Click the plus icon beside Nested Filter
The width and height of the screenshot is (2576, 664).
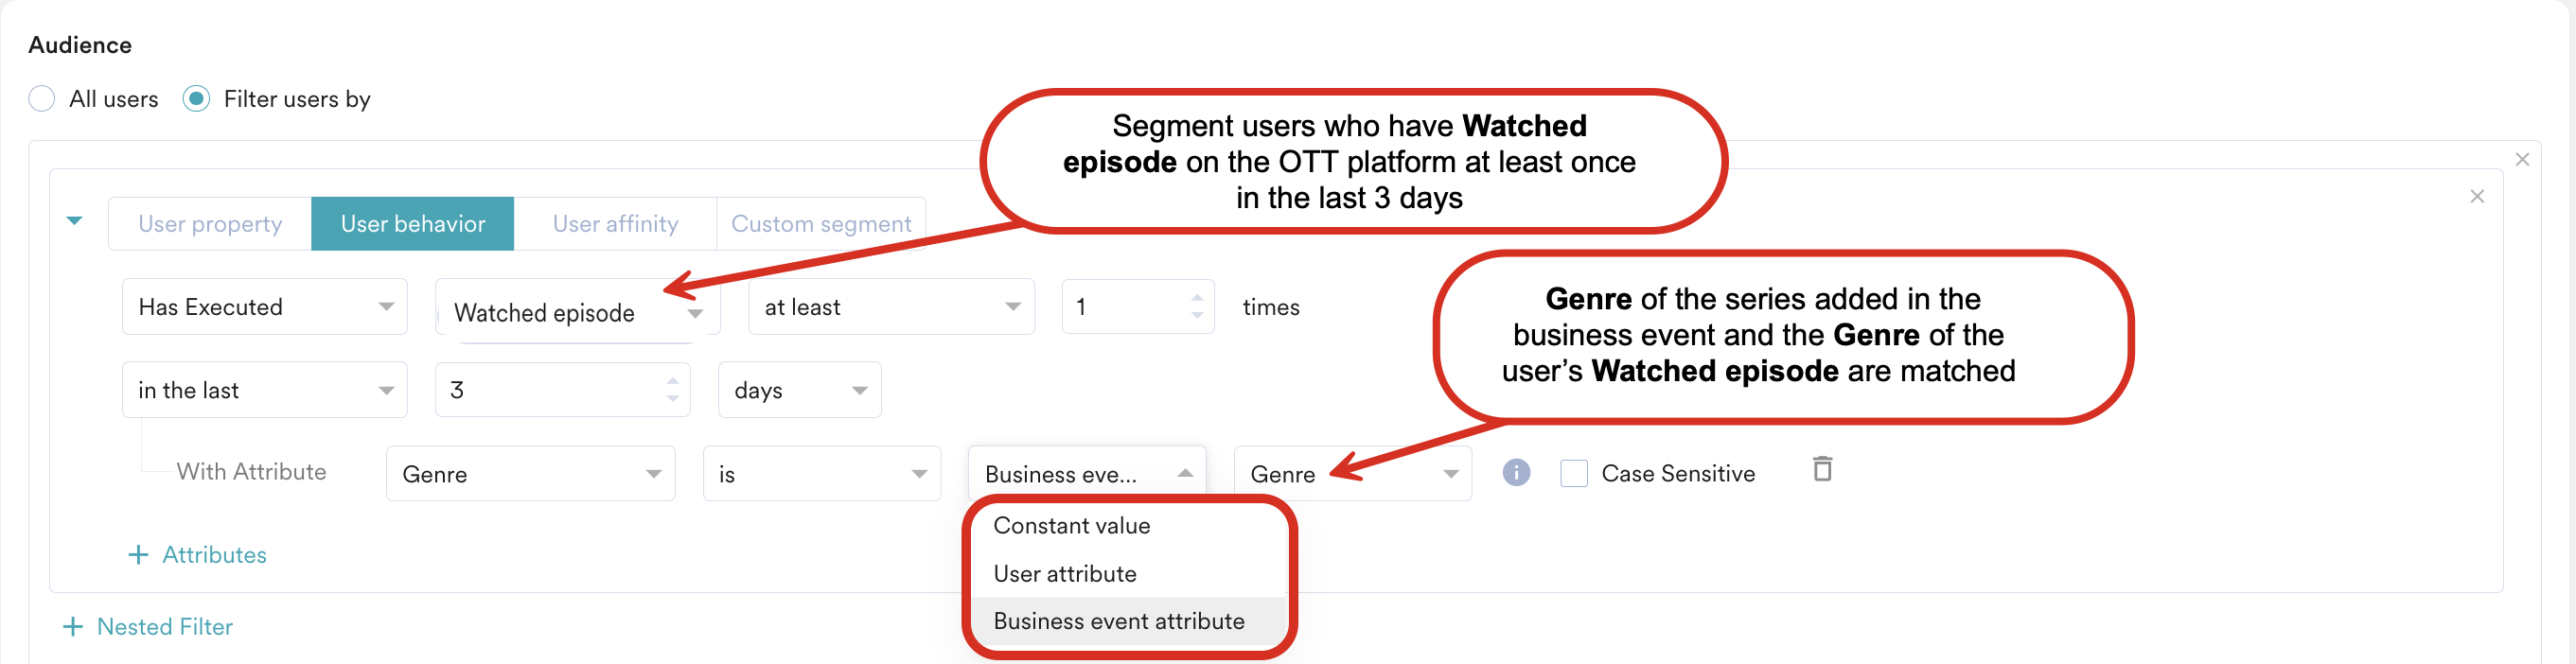click(72, 627)
